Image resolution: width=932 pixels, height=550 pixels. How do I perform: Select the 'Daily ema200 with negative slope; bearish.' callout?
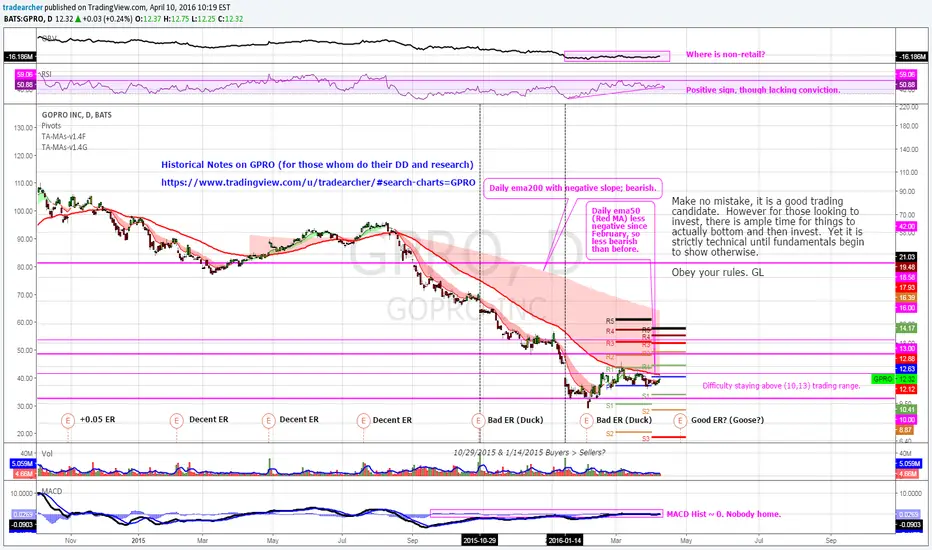[x=573, y=188]
